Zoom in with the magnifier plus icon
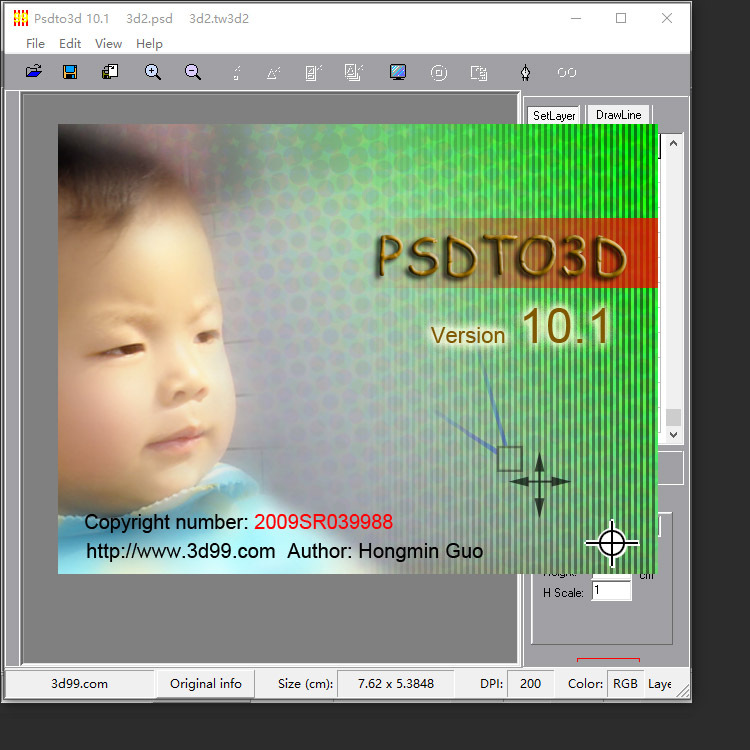Image resolution: width=750 pixels, height=750 pixels. click(153, 72)
